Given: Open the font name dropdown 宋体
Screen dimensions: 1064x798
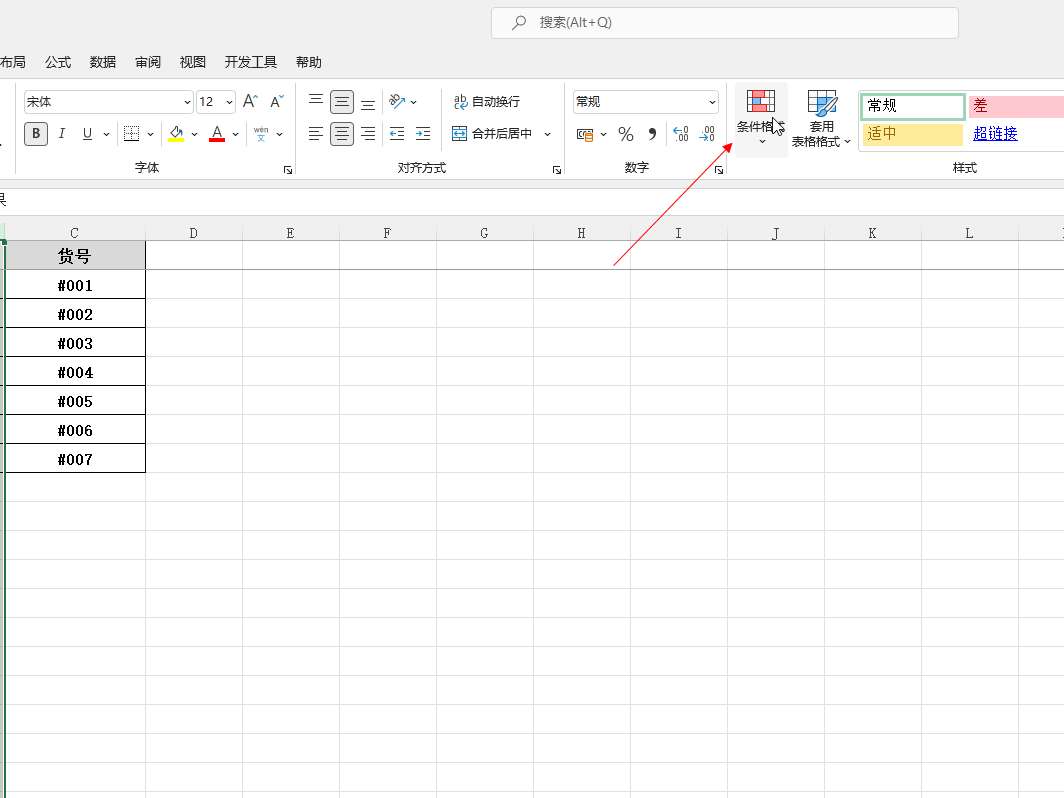Looking at the screenshot, I should pos(187,102).
